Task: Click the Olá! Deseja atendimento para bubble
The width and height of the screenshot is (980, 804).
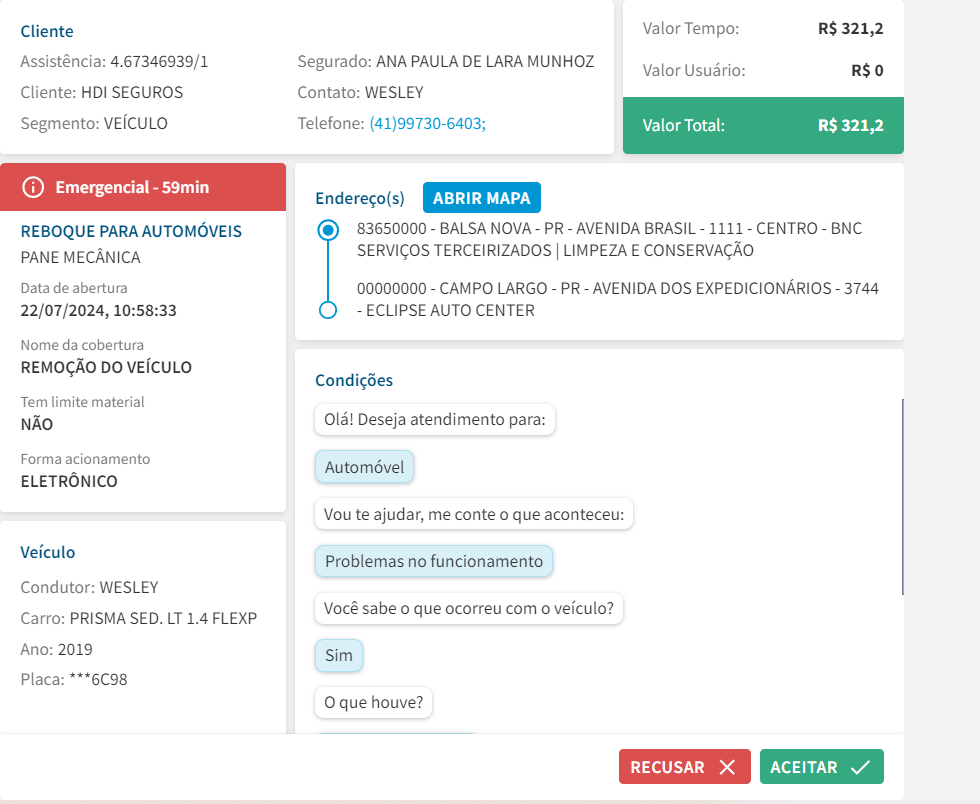Action: tap(434, 420)
